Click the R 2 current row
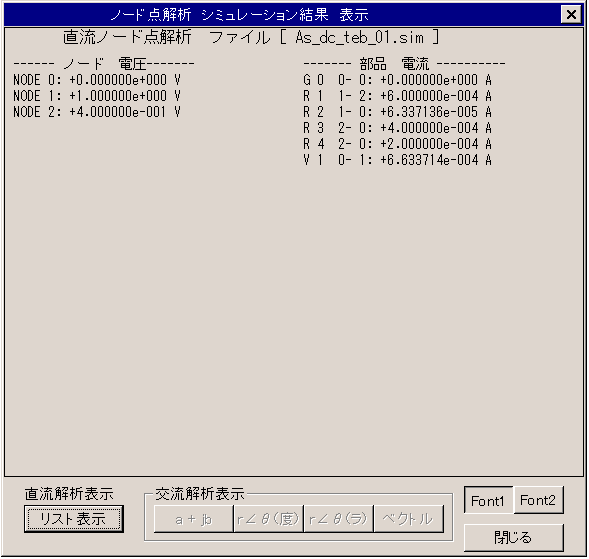Image resolution: width=589 pixels, height=559 pixels. pos(397,112)
